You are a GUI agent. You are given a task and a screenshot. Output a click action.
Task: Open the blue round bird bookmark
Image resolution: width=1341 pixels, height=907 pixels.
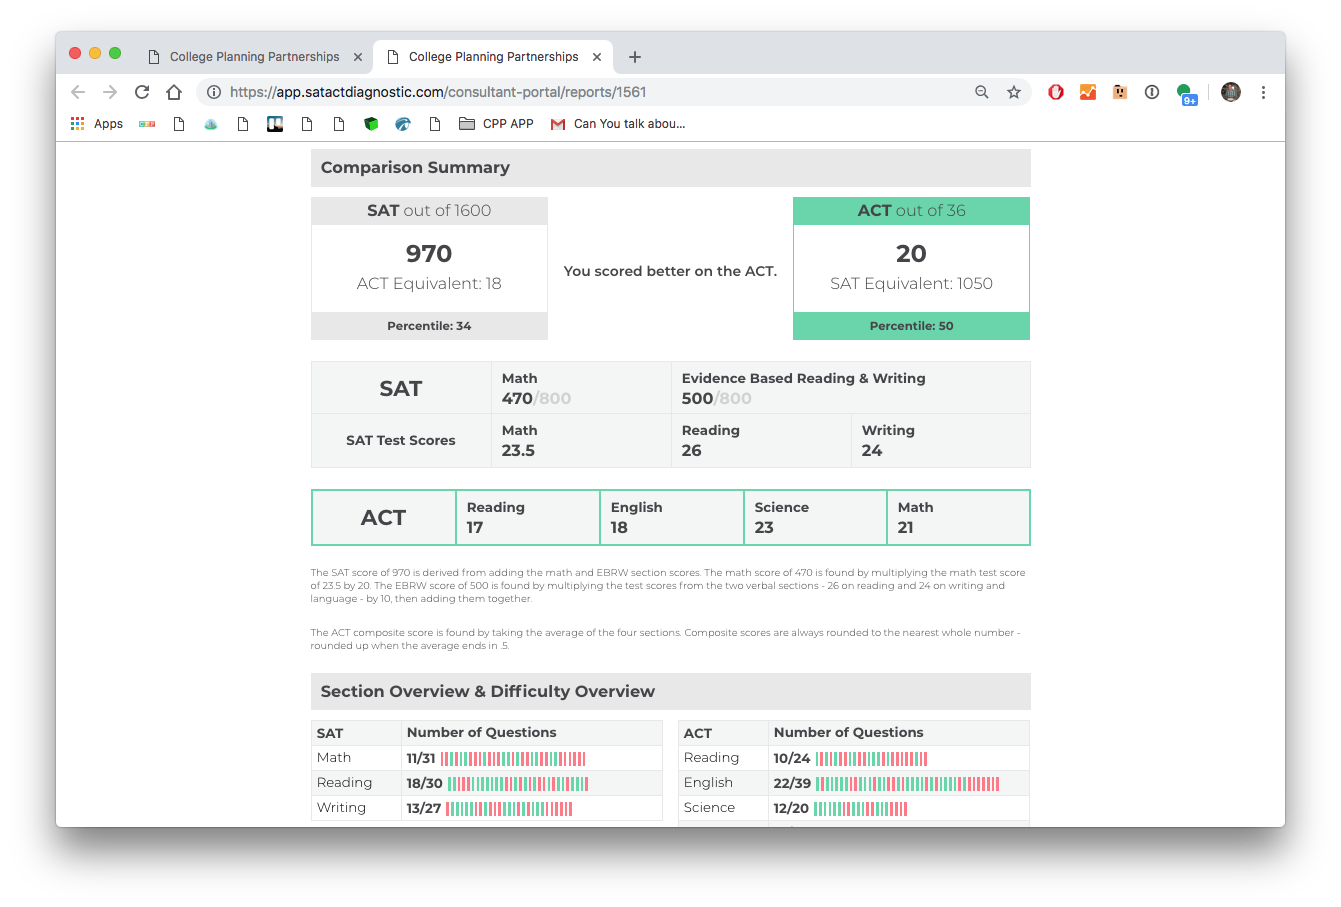(x=403, y=124)
